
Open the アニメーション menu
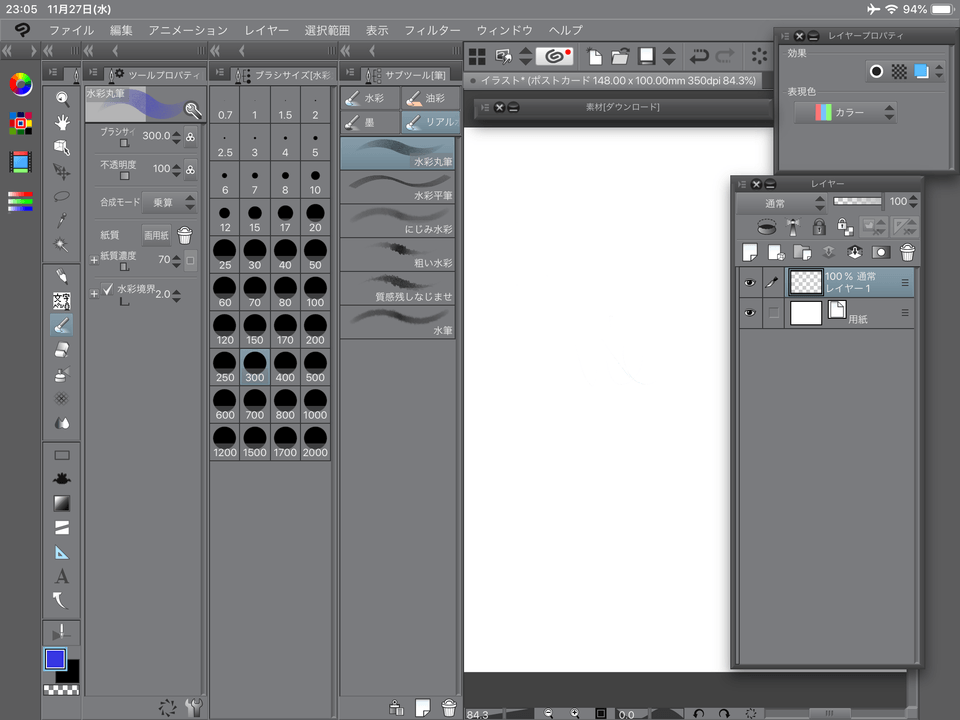188,30
